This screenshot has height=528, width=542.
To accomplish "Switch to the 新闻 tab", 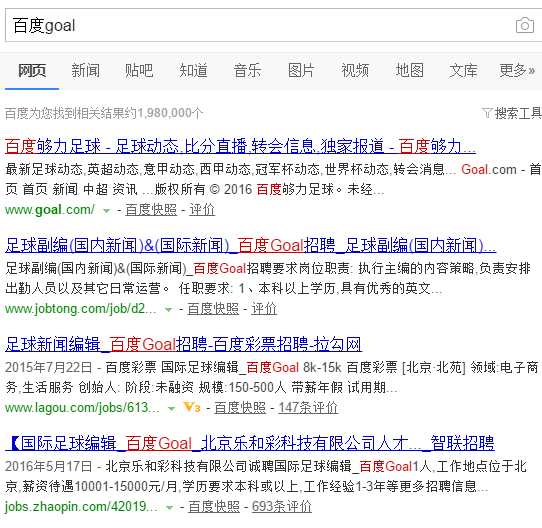I will point(85,71).
